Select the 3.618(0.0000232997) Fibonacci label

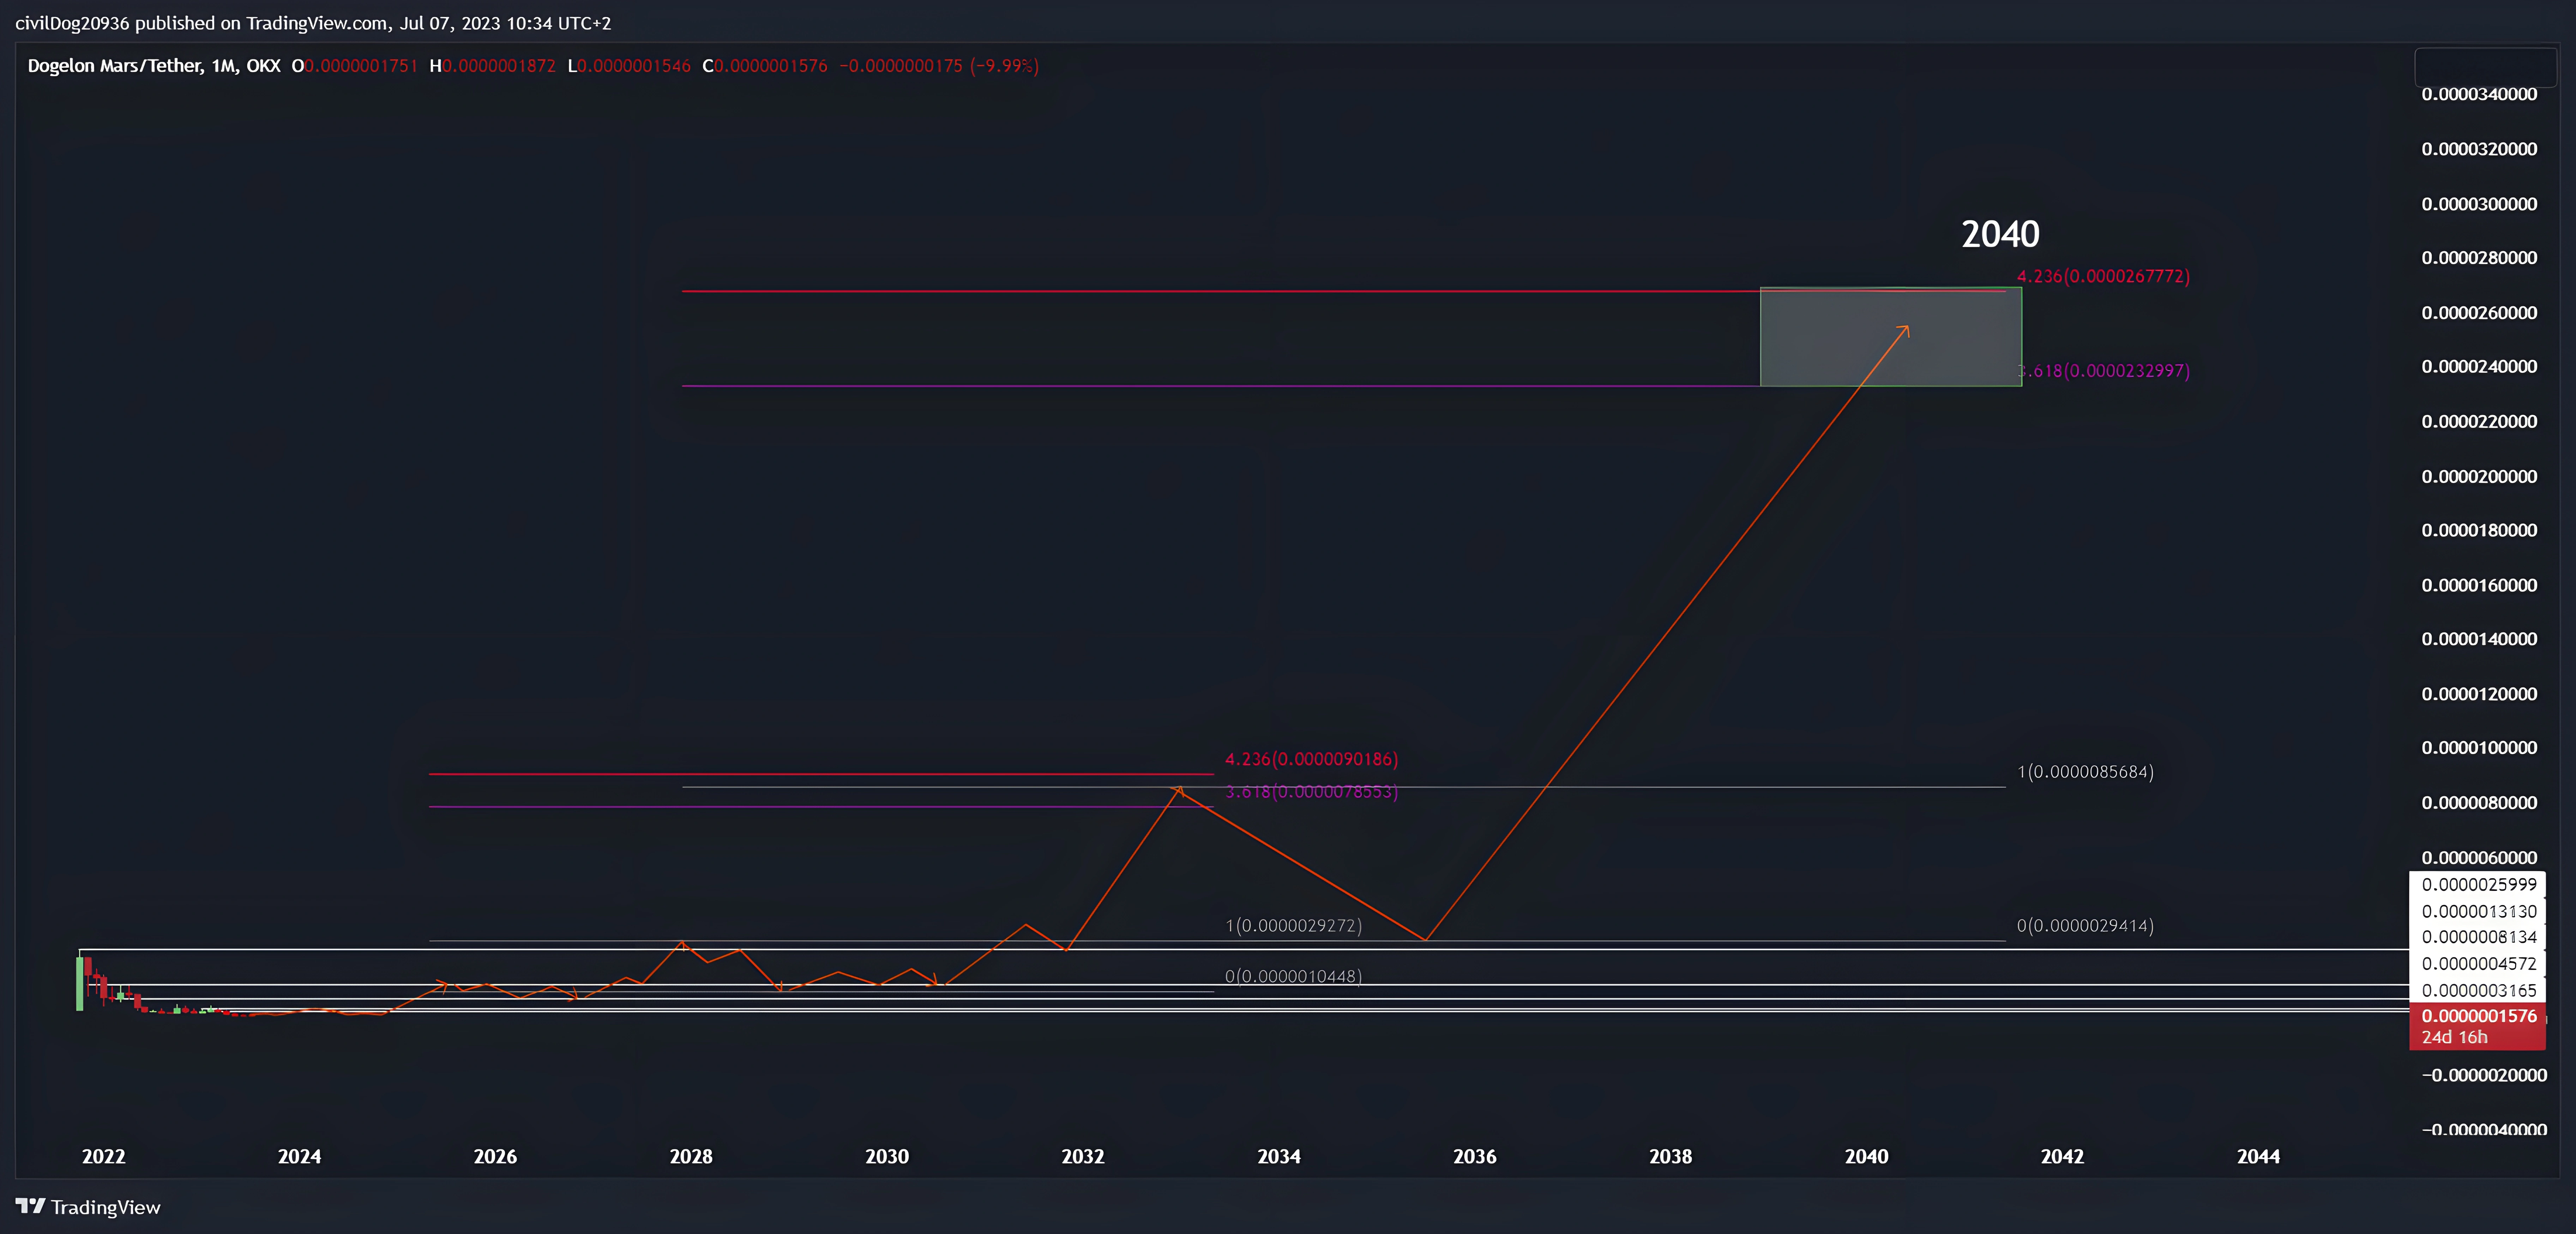coord(2103,371)
